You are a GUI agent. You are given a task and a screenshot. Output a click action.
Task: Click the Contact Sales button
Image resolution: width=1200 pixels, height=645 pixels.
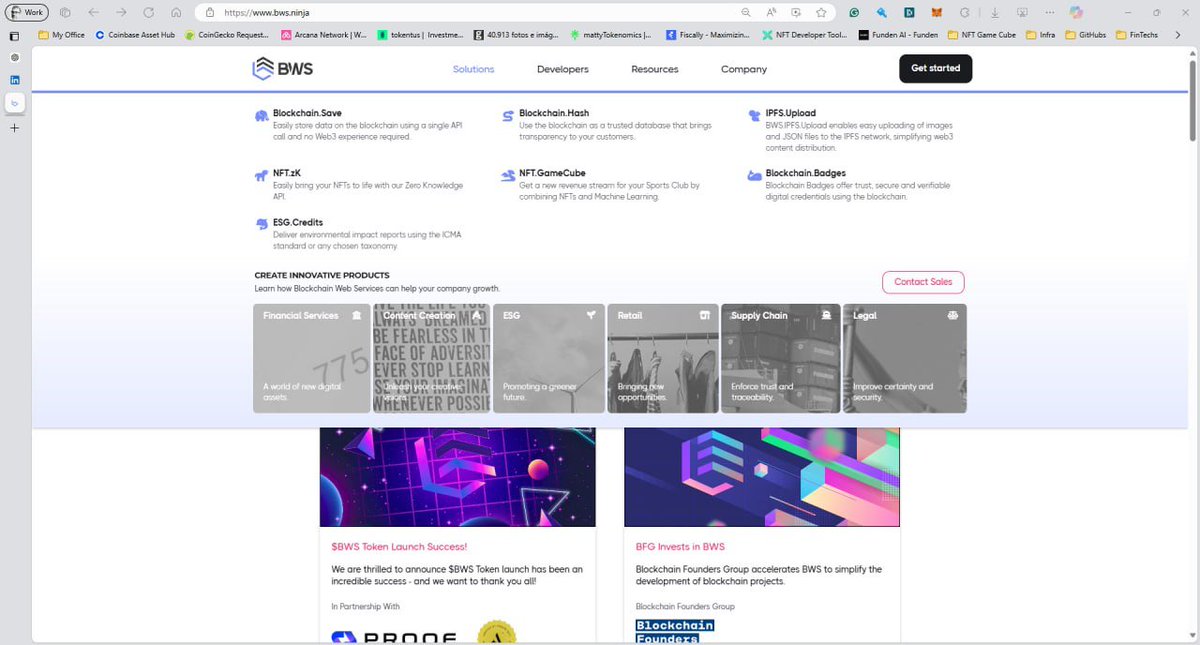point(923,282)
